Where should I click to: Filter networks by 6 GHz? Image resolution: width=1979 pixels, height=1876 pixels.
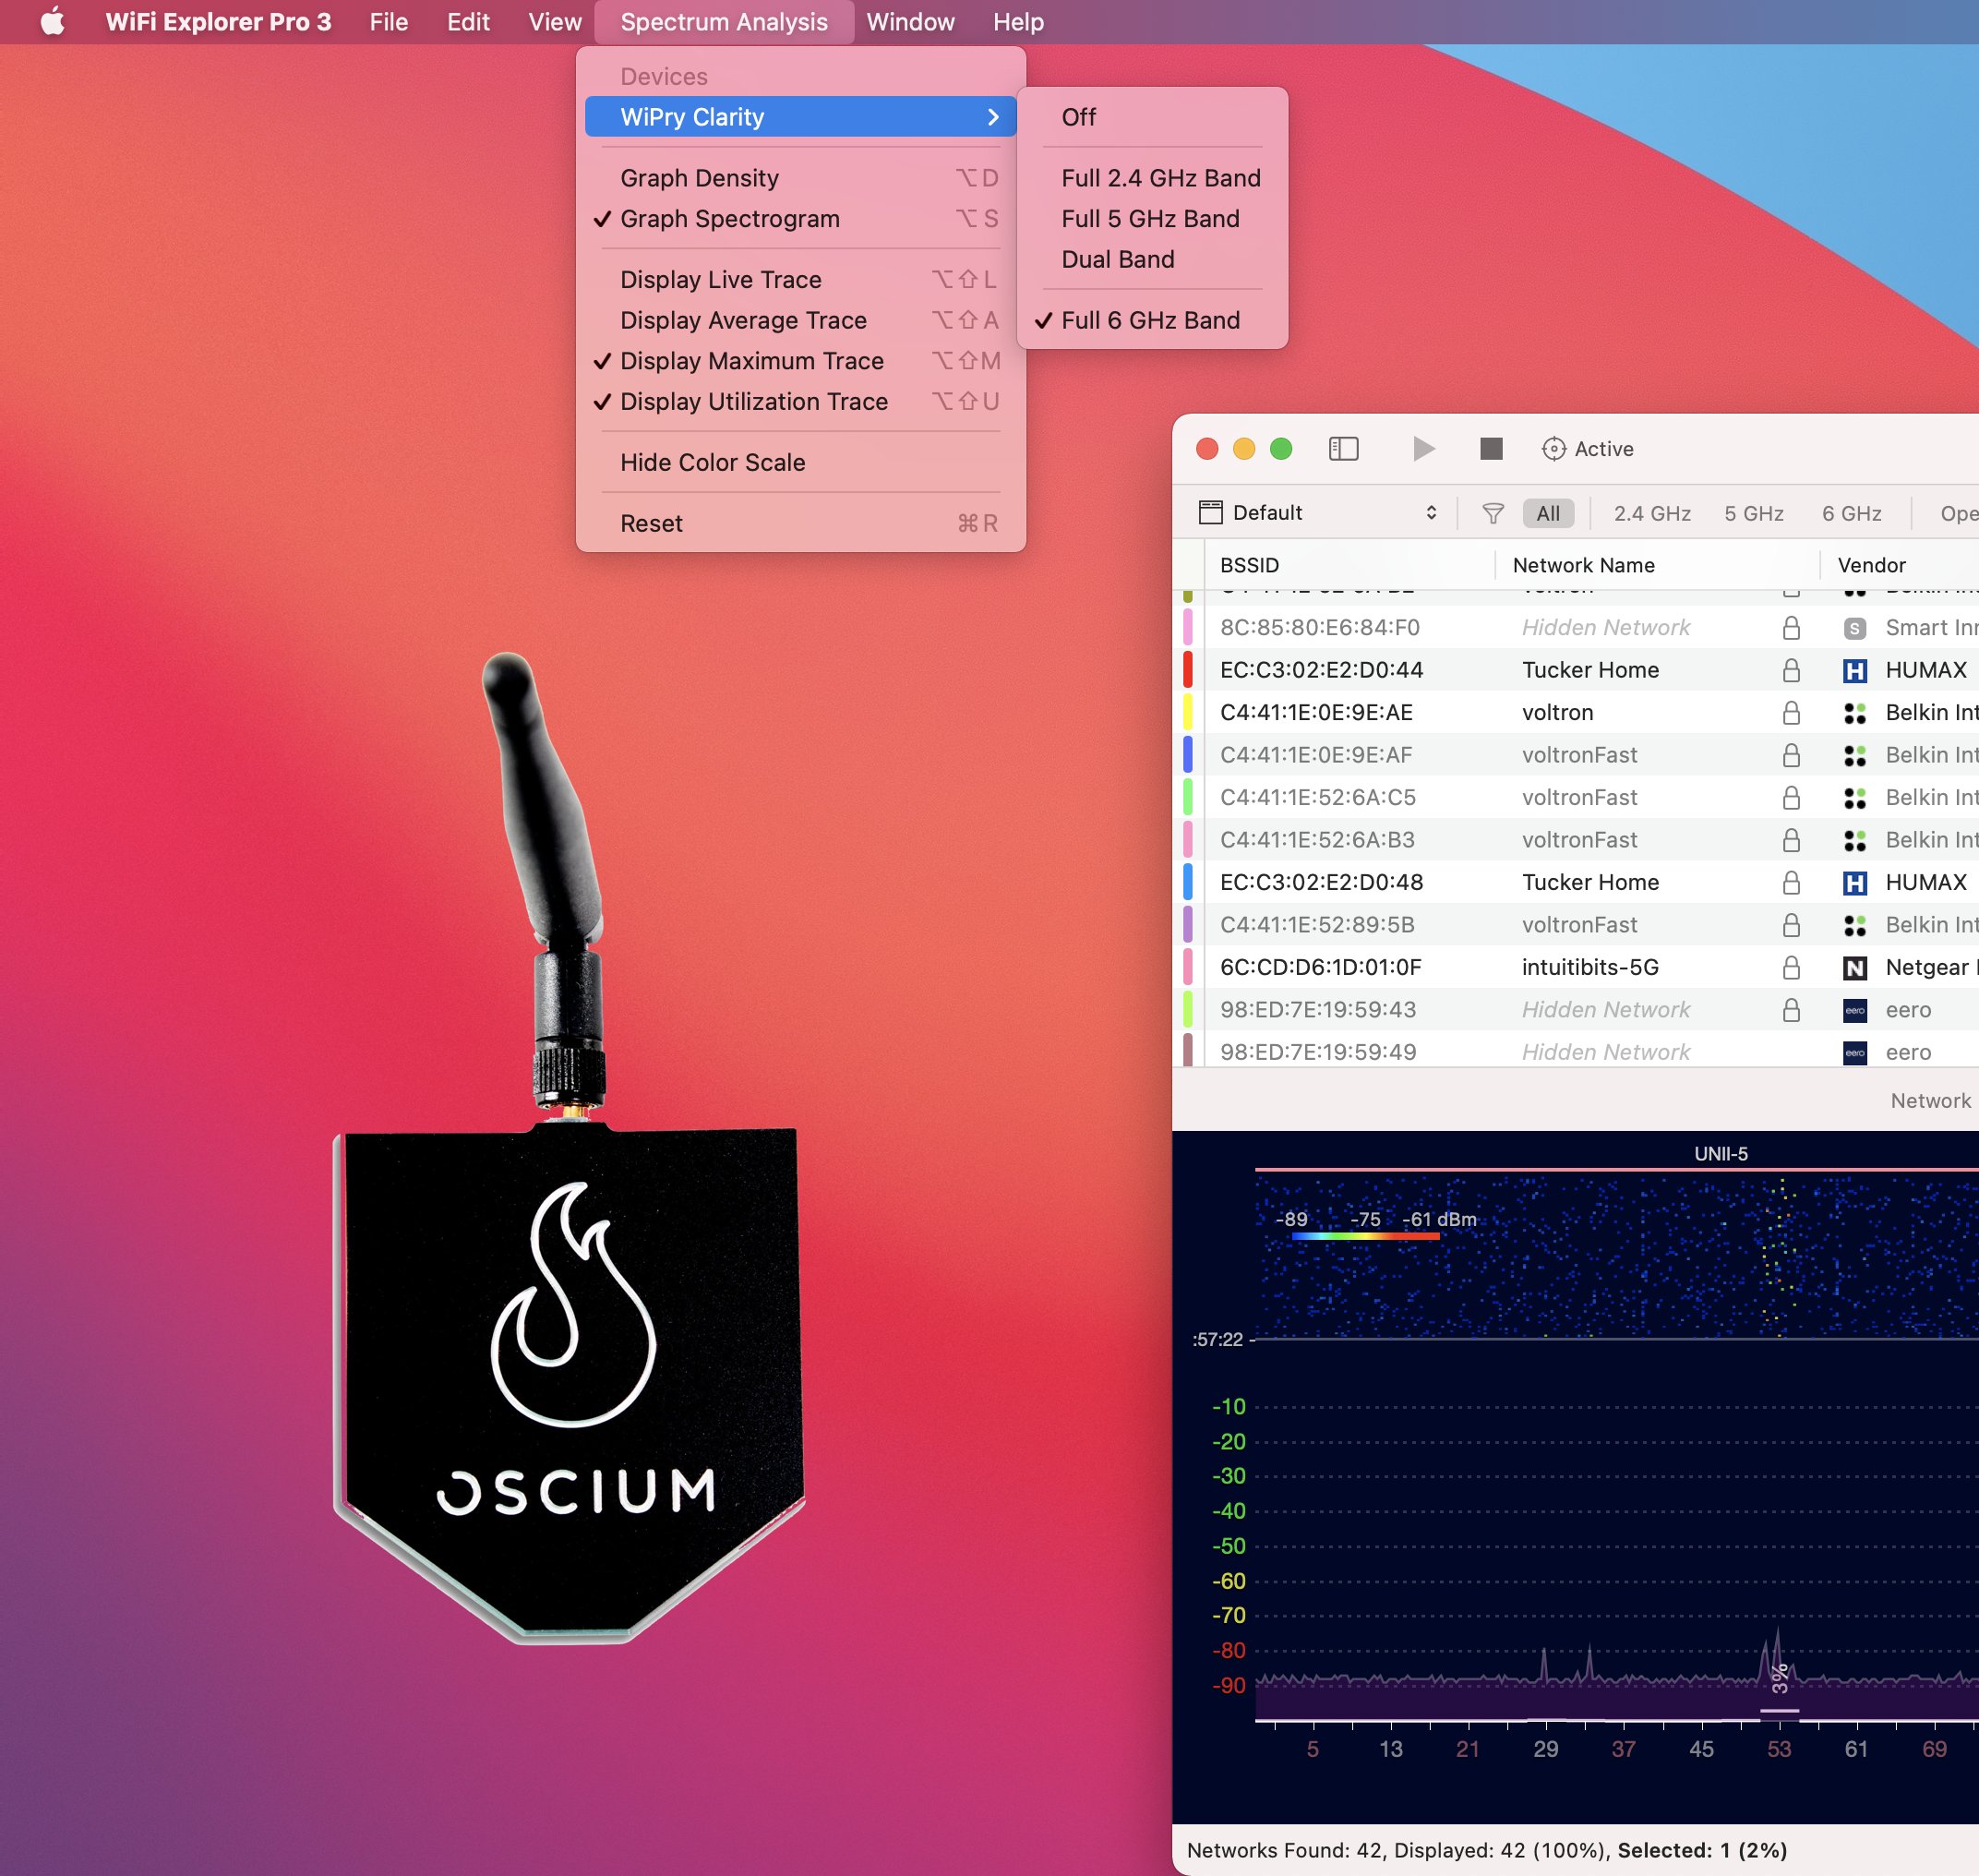click(1851, 514)
